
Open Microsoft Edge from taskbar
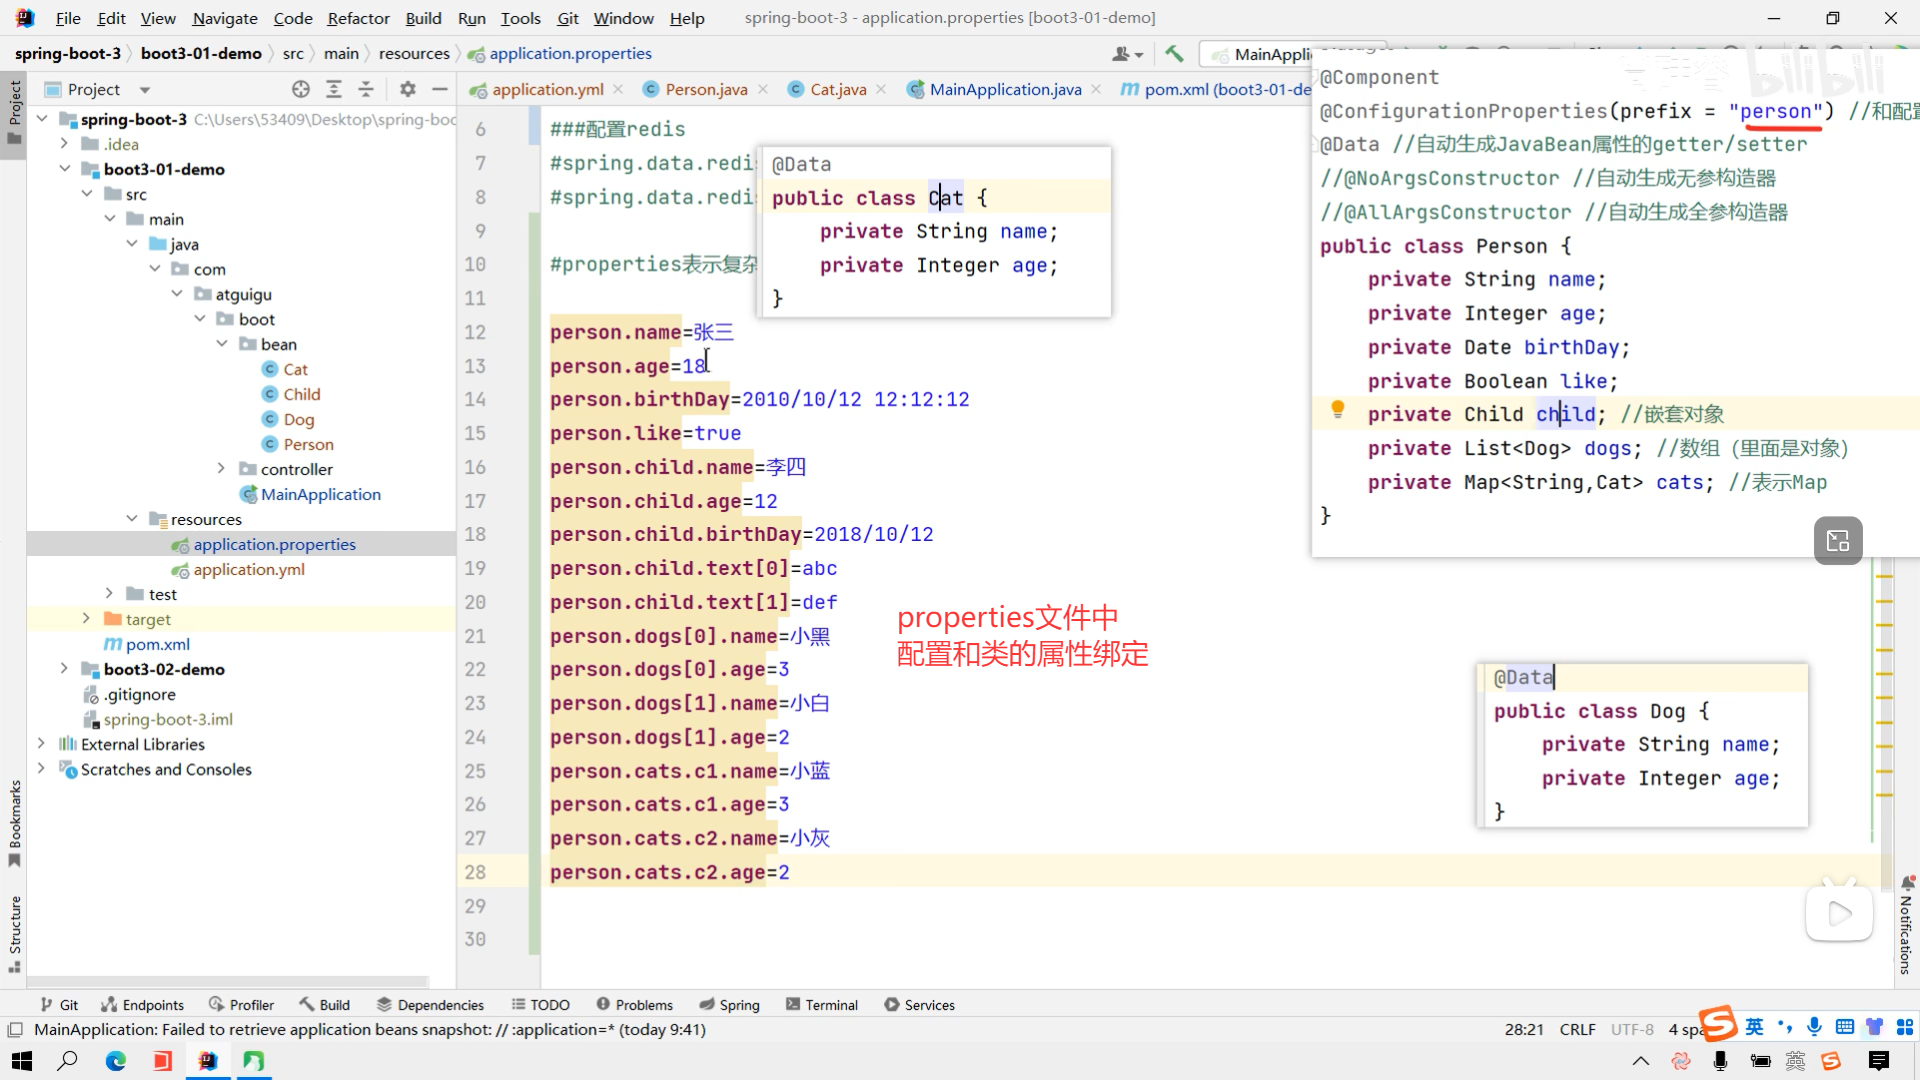(116, 1061)
